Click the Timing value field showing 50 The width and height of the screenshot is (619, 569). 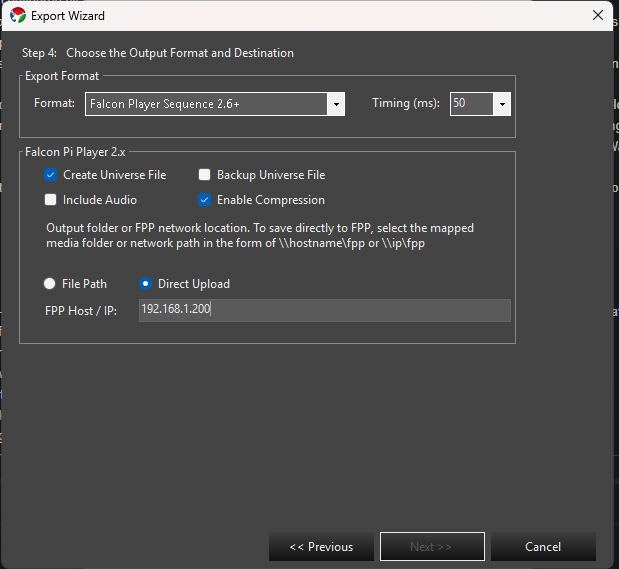[471, 104]
